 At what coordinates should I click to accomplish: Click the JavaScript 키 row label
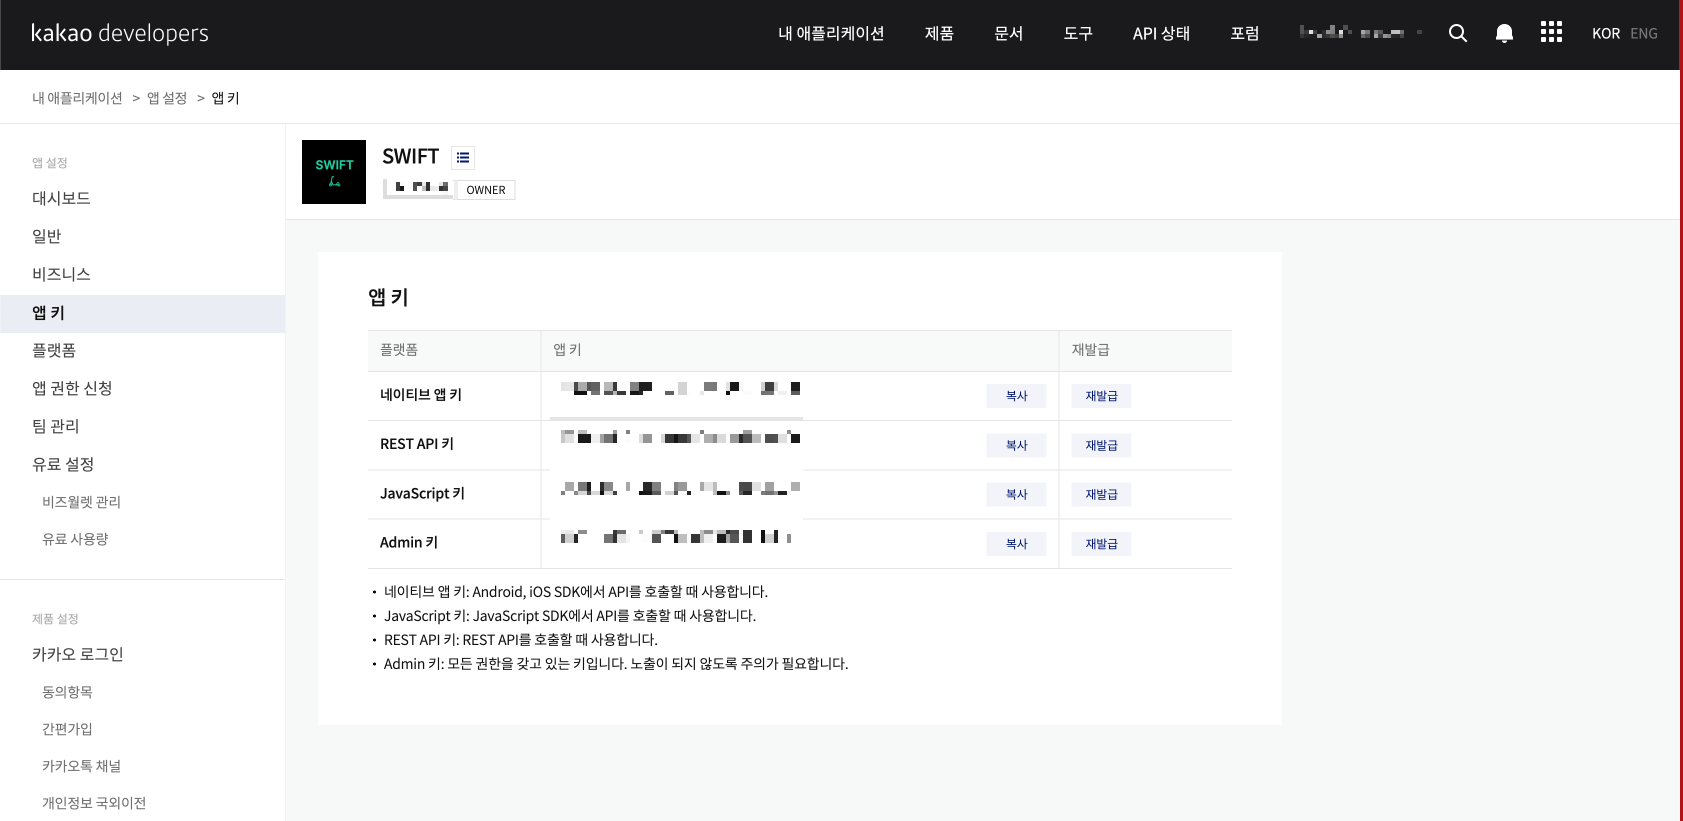click(422, 493)
